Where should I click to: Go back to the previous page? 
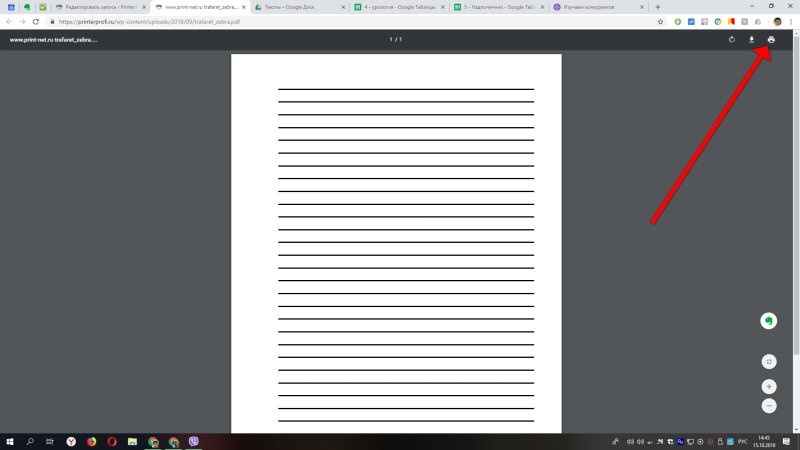(8, 21)
